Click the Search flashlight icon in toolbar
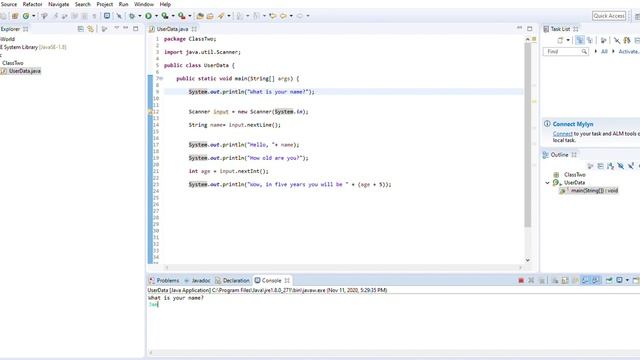This screenshot has height=360, width=640. pyautogui.click(x=221, y=16)
